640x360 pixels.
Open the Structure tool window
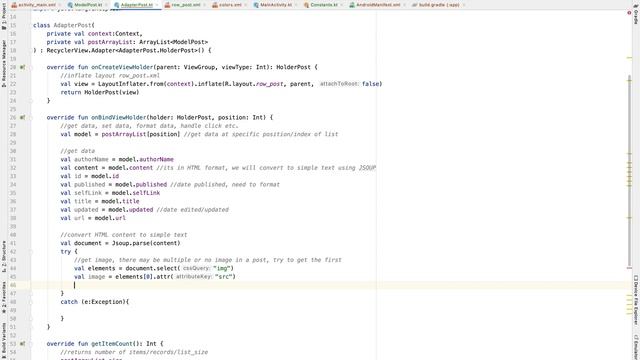pyautogui.click(x=4, y=256)
